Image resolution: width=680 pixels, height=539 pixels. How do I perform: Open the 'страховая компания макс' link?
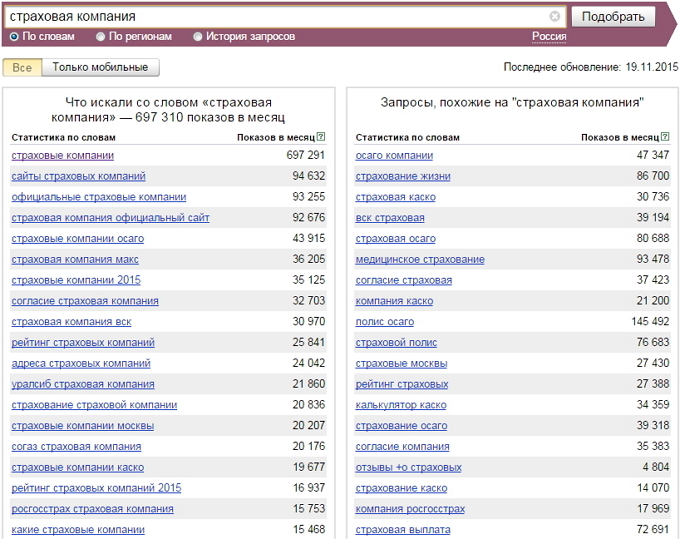pyautogui.click(x=75, y=260)
